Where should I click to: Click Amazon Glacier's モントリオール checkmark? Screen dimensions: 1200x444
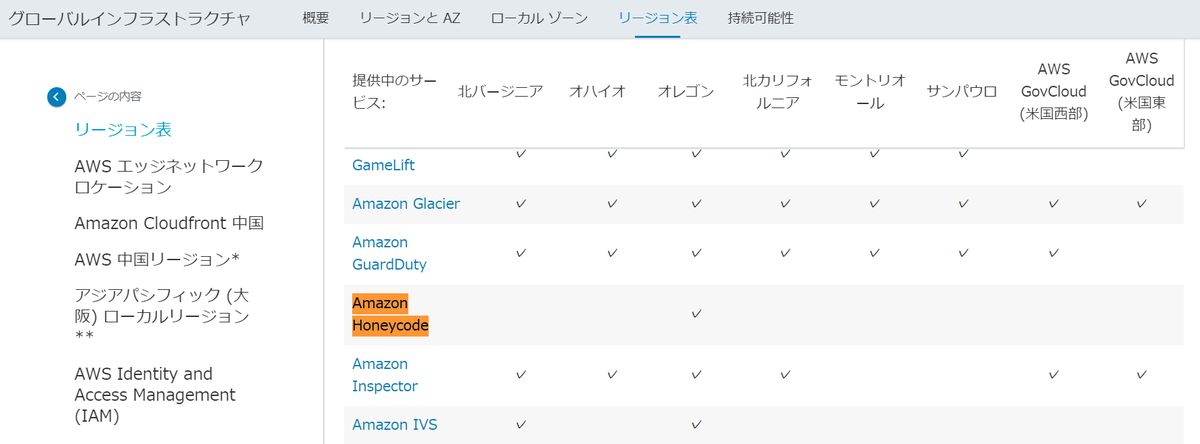point(874,203)
